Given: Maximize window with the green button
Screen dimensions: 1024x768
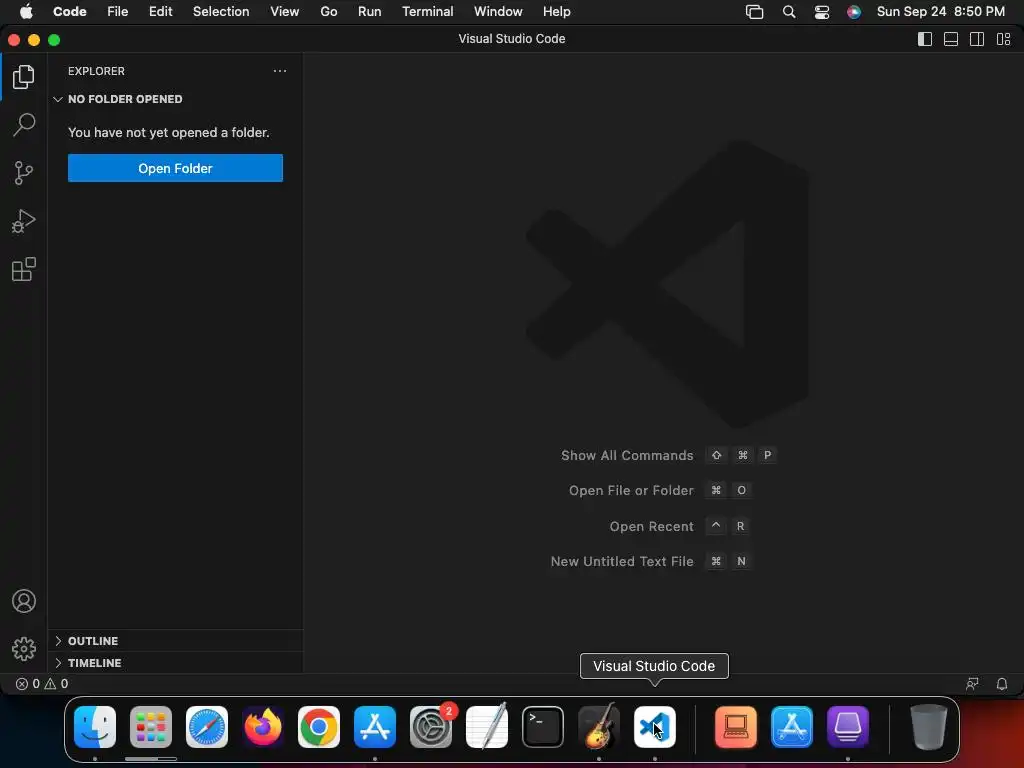Looking at the screenshot, I should click(x=54, y=40).
